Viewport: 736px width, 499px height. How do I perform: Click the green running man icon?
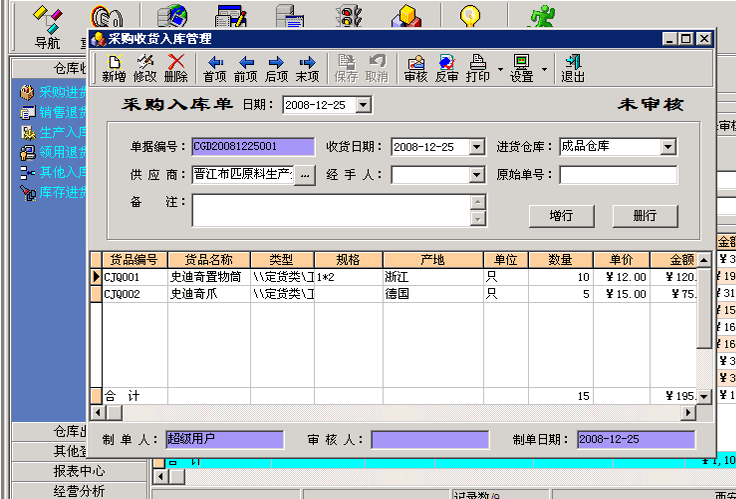(542, 15)
